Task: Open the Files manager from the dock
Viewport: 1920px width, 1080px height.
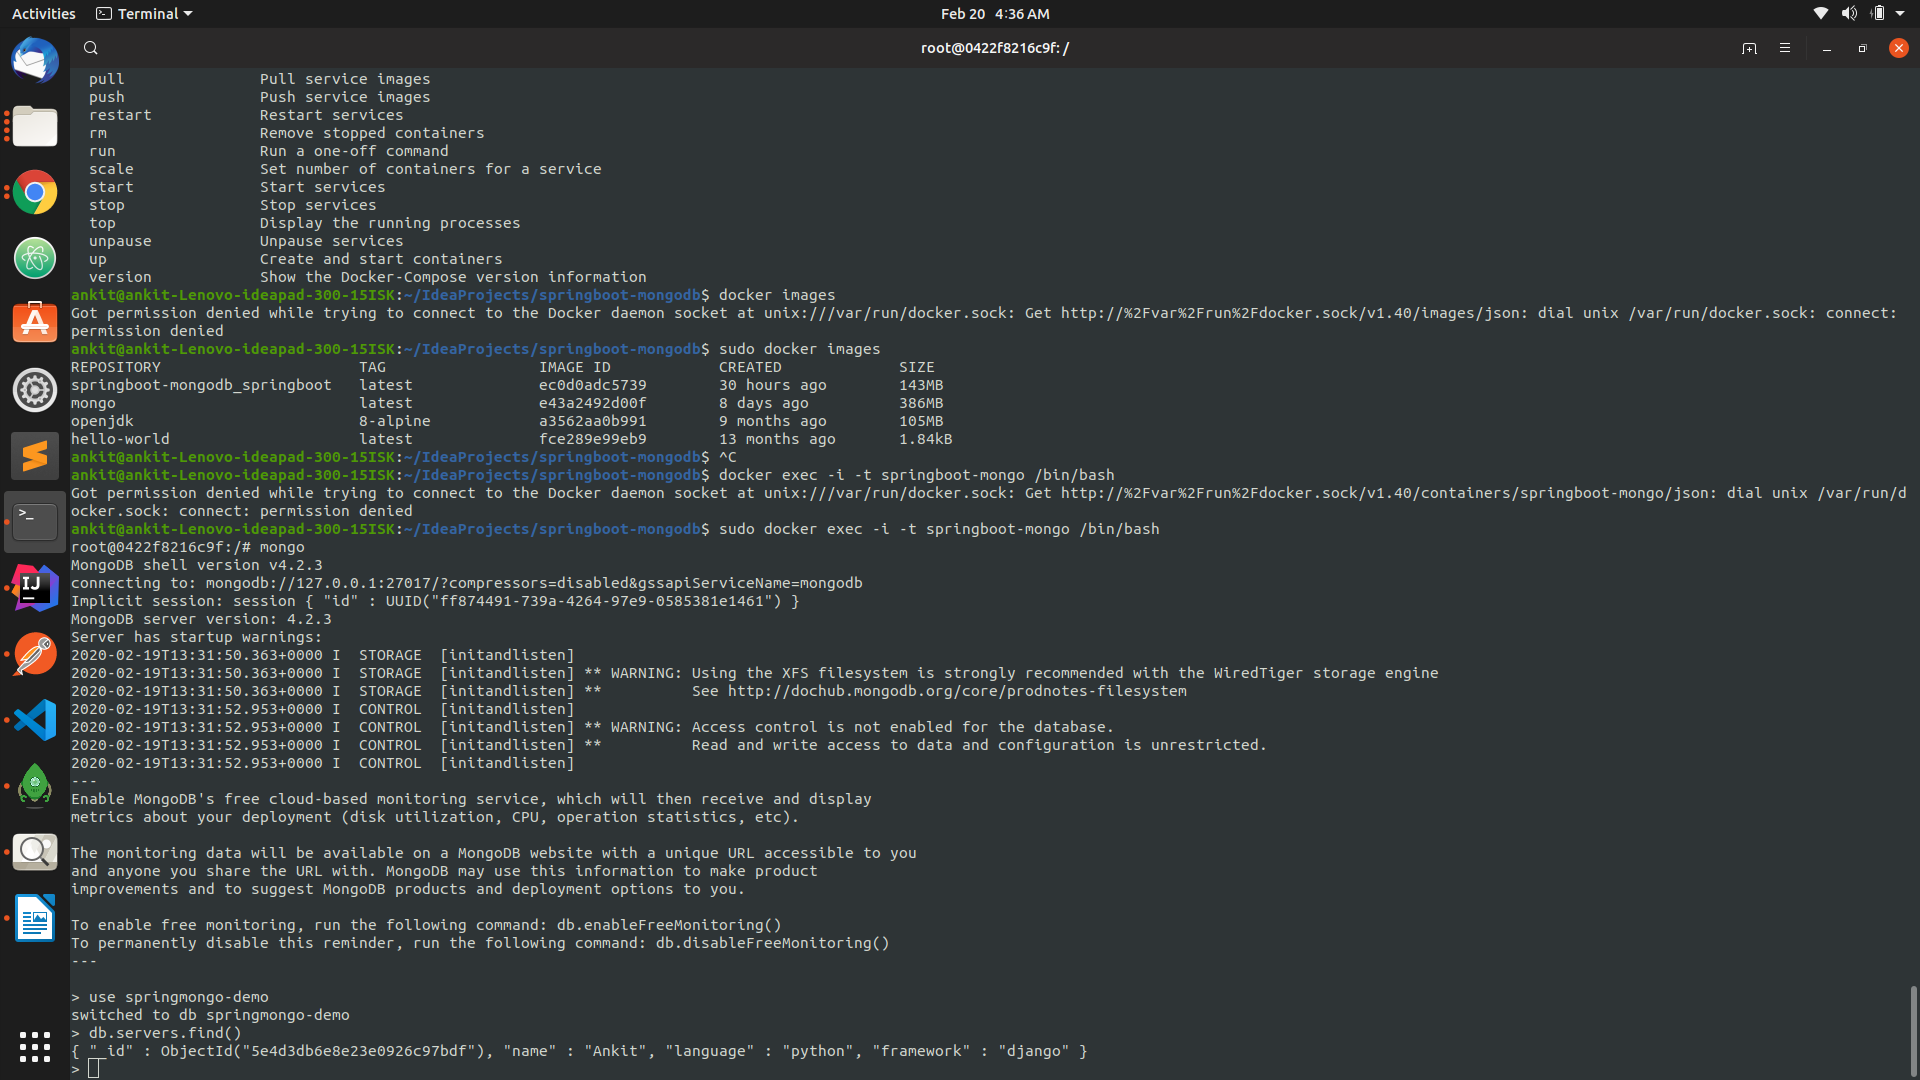Action: pyautogui.click(x=35, y=127)
